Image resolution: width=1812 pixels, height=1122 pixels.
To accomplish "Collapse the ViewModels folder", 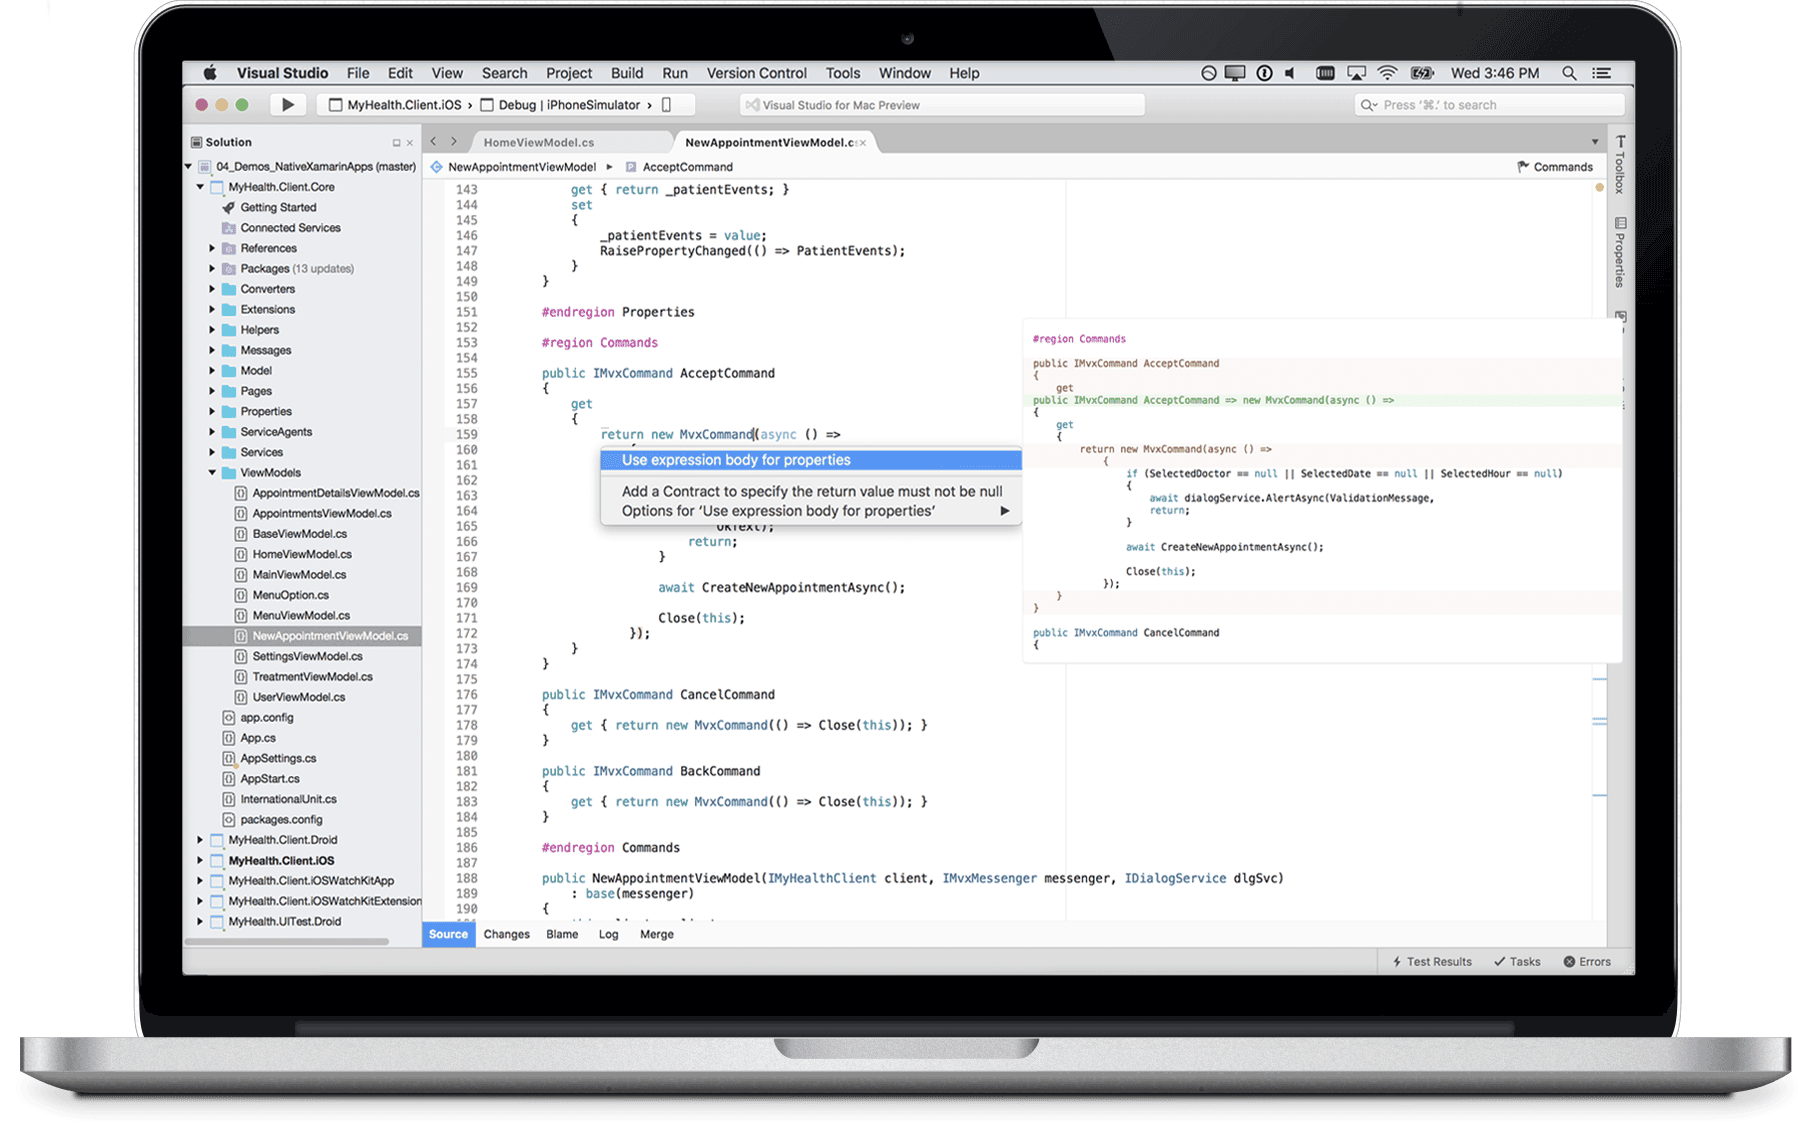I will click(x=212, y=472).
